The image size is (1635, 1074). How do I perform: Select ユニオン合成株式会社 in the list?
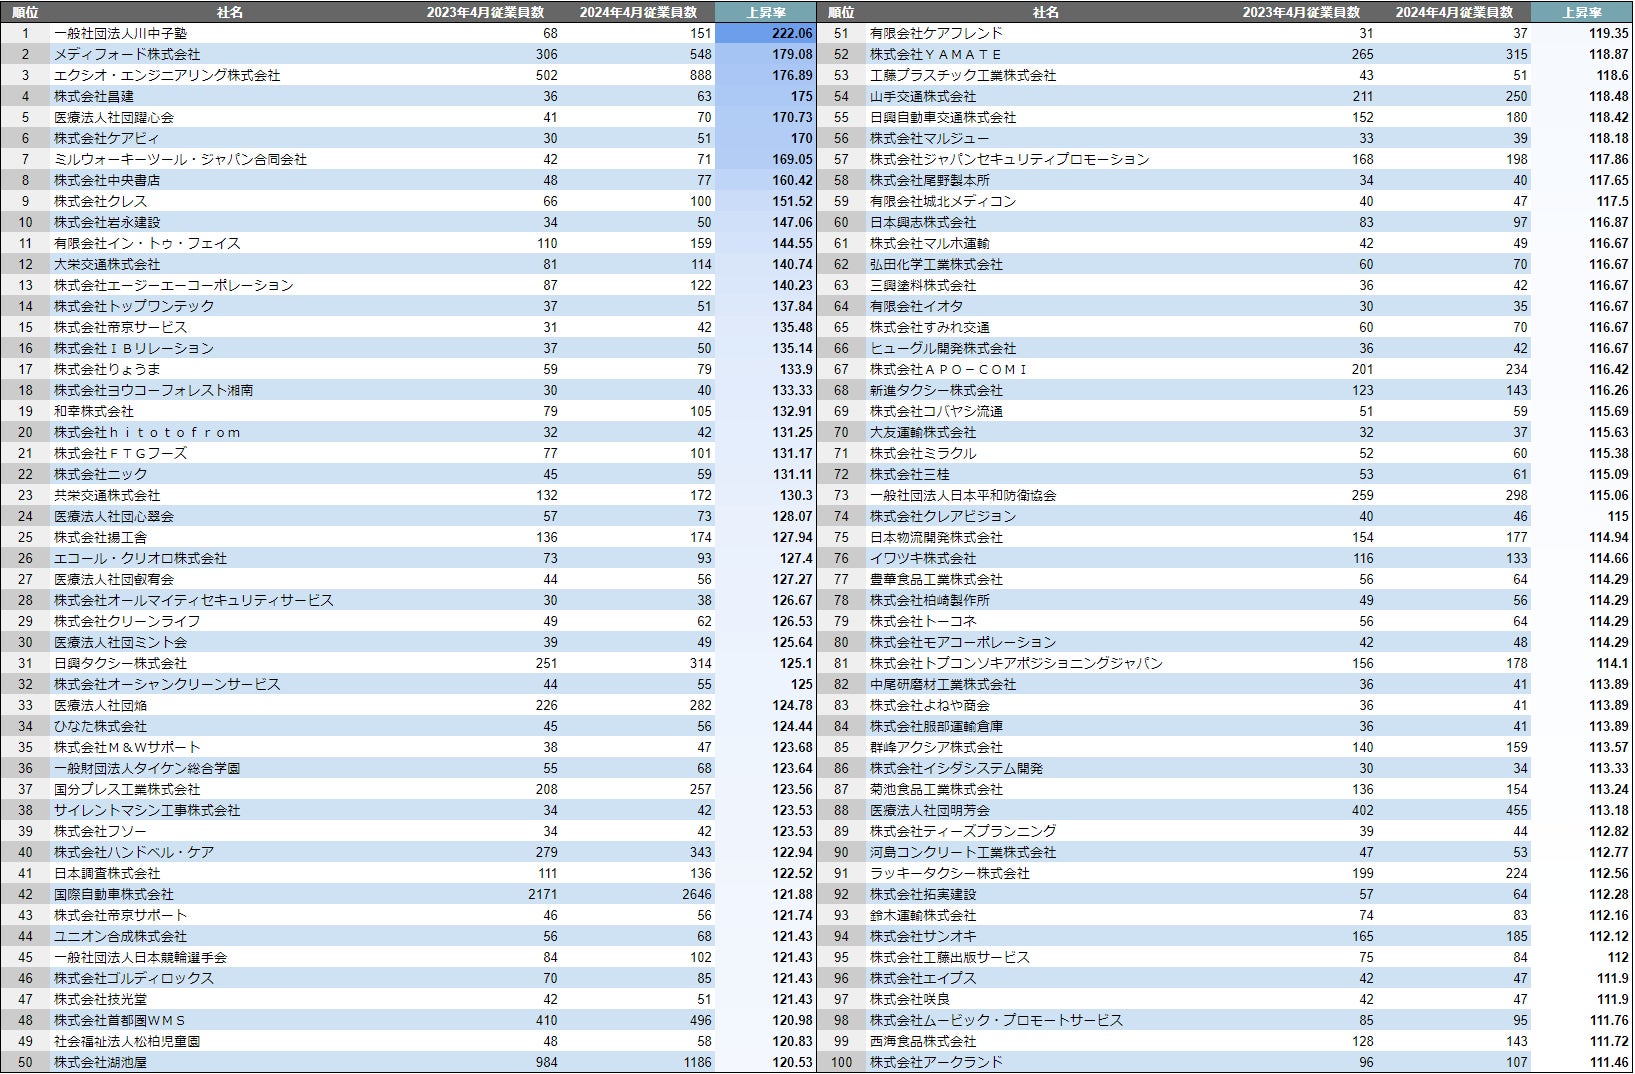(x=120, y=936)
